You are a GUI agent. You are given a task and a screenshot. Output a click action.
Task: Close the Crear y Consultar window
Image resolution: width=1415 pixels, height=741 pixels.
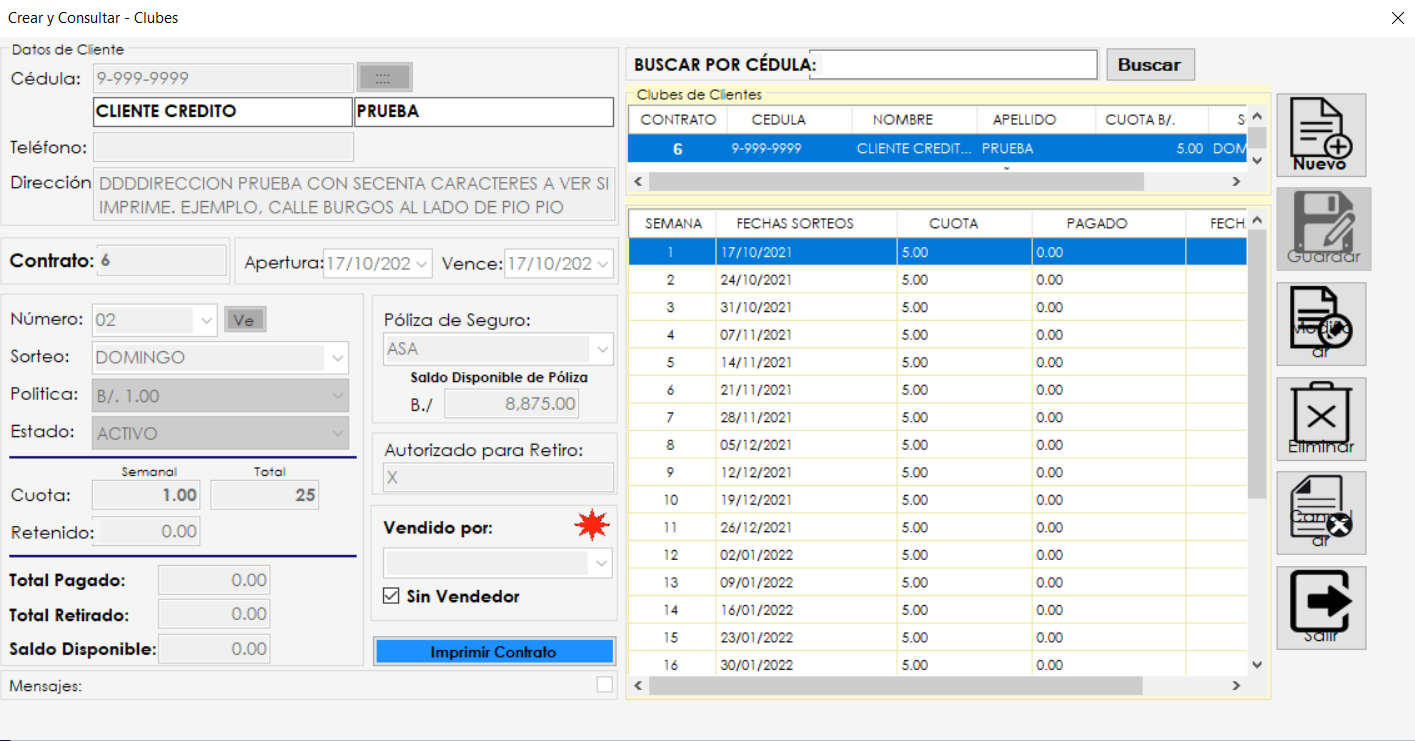coord(1397,18)
